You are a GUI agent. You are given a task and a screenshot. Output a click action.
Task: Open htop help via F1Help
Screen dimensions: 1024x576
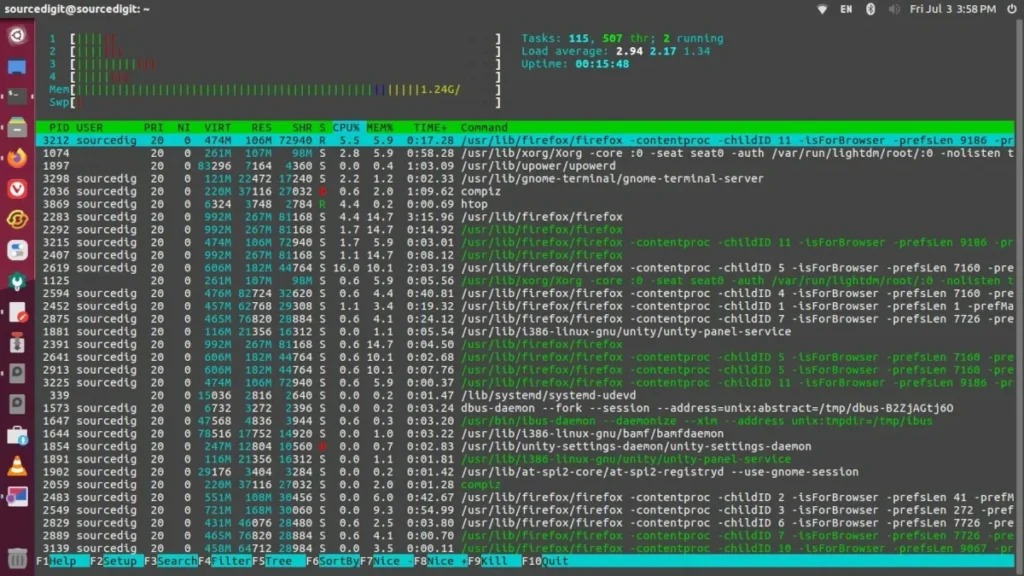[58, 561]
